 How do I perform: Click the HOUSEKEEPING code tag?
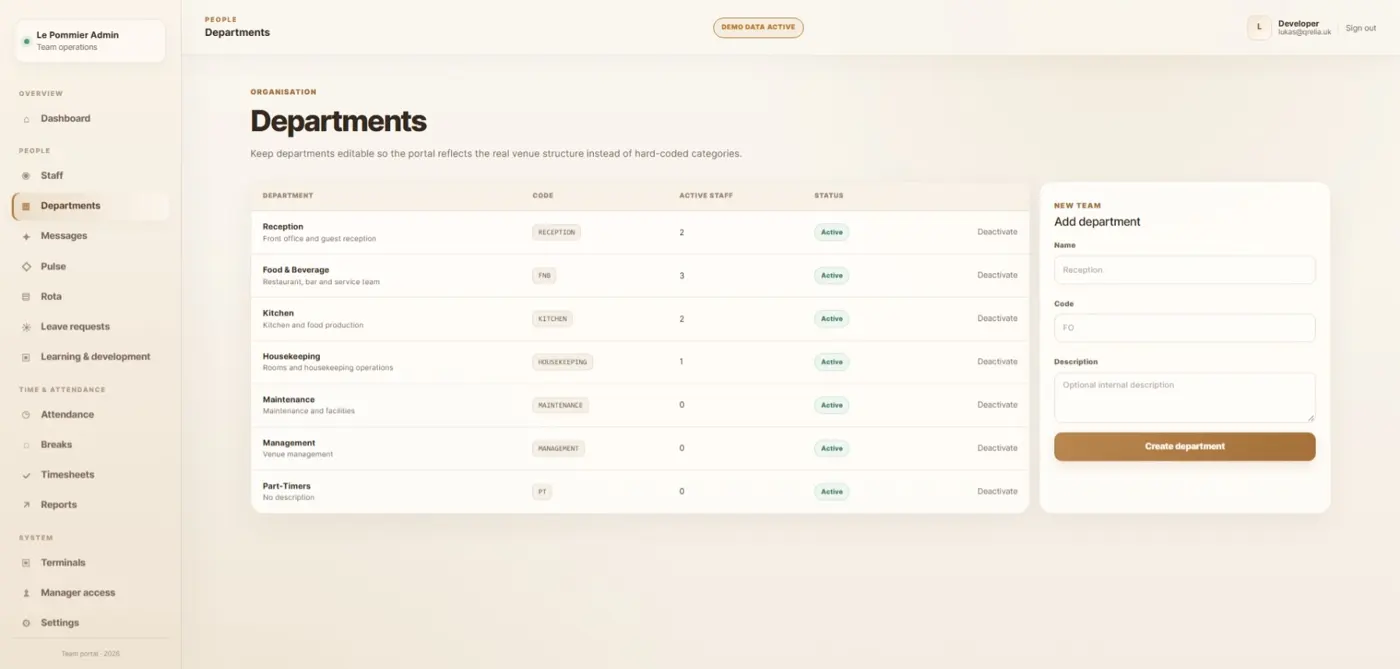coord(562,362)
